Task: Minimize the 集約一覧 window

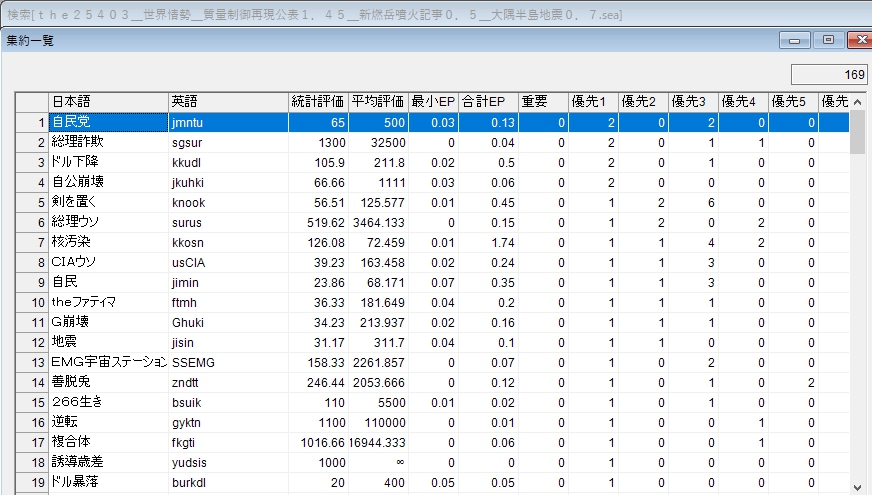Action: 797,41
